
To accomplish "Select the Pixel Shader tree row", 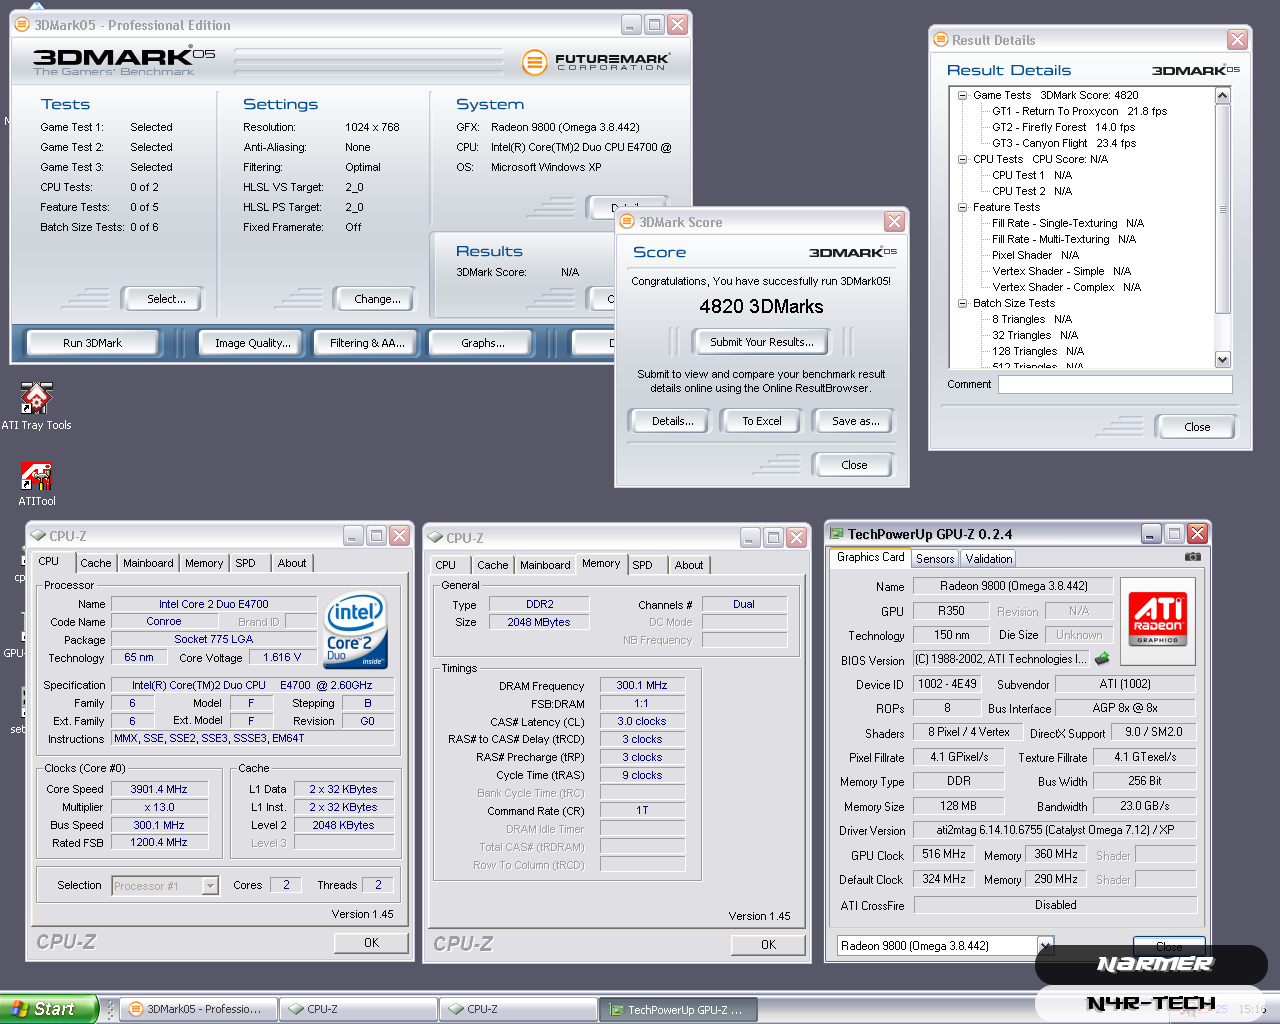I will (1036, 256).
